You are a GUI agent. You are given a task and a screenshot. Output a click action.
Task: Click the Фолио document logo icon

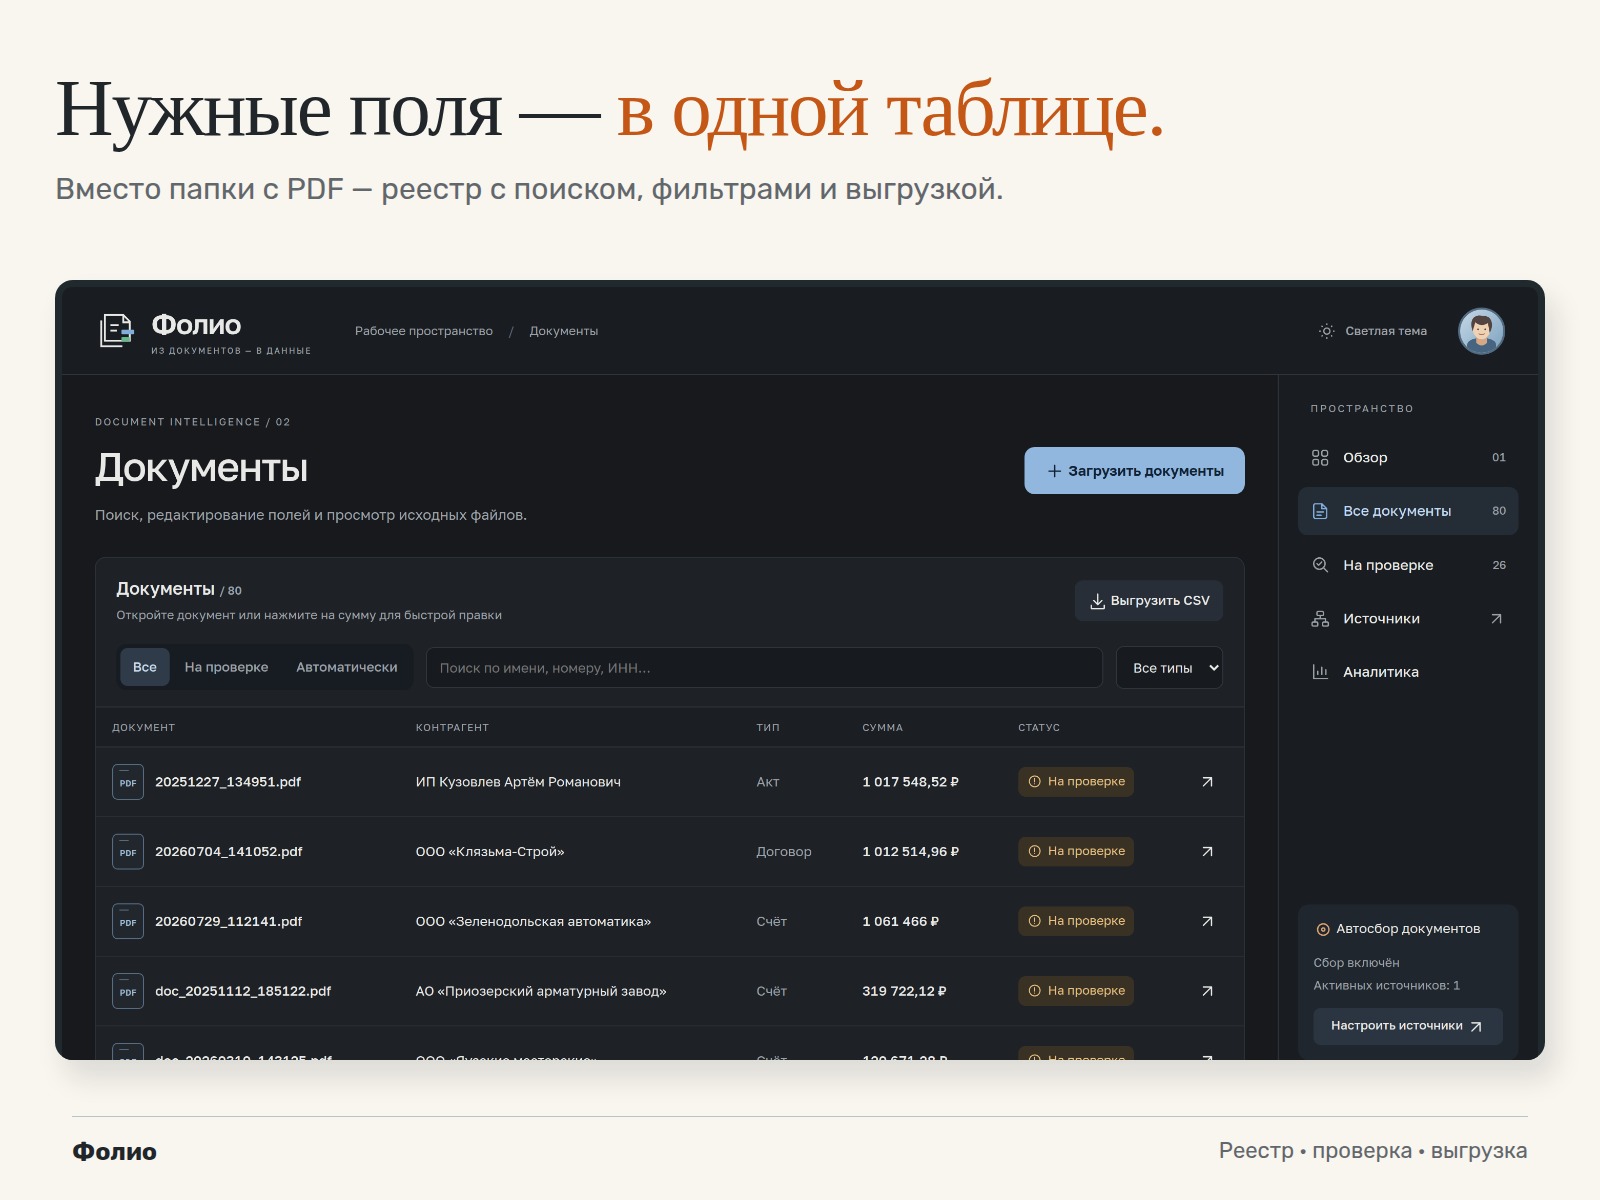(x=117, y=330)
